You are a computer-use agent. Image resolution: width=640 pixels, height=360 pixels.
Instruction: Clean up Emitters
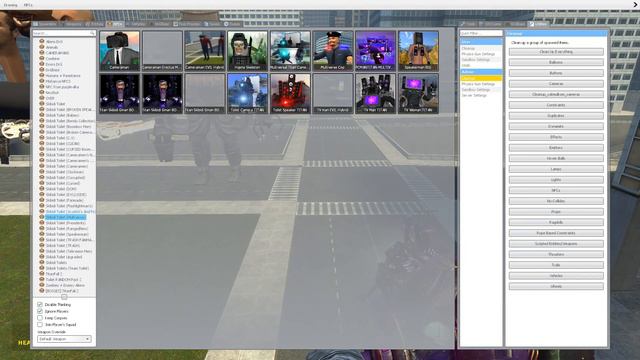(x=556, y=147)
